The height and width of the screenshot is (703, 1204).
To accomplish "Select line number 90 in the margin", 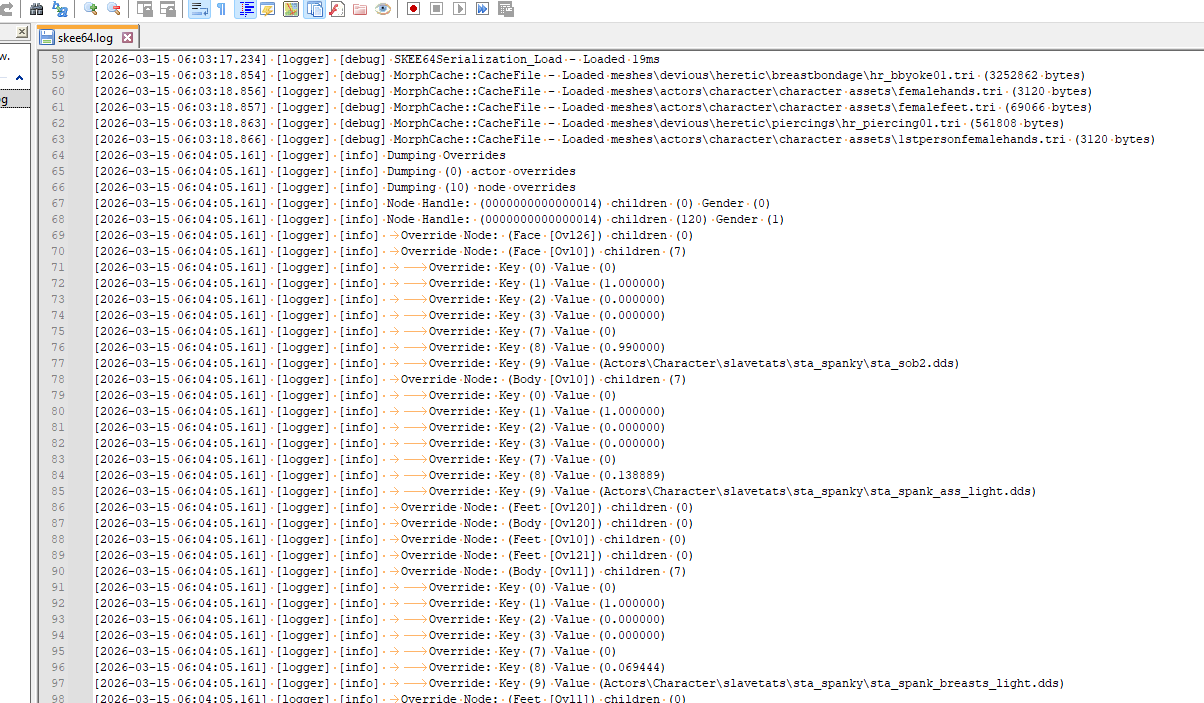I will 58,571.
